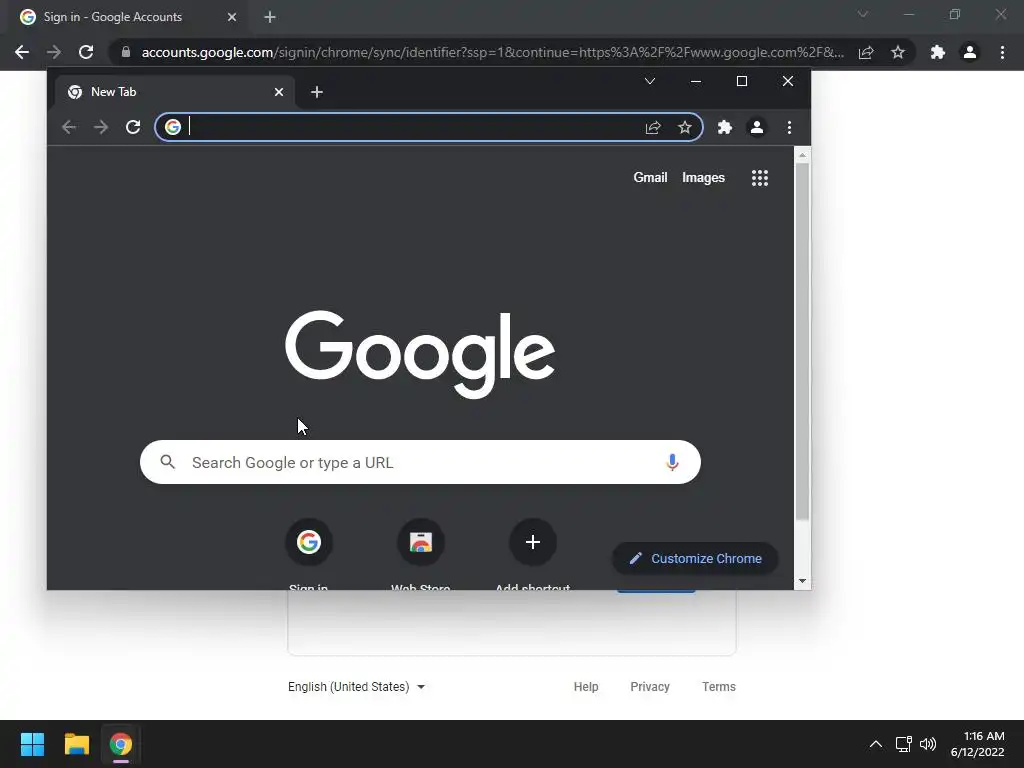Click the accounts.google.com URL in the background window
This screenshot has height=768, width=1024.
tap(492, 52)
